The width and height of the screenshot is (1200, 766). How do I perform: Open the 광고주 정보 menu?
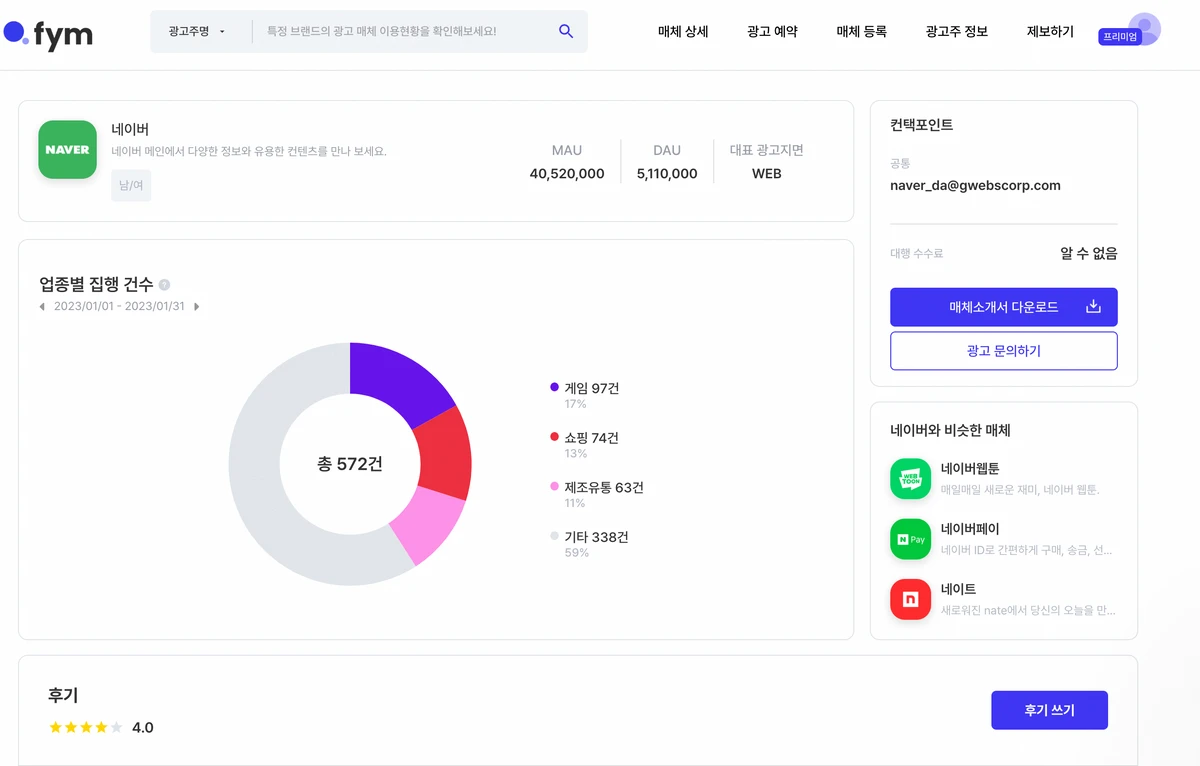click(957, 32)
